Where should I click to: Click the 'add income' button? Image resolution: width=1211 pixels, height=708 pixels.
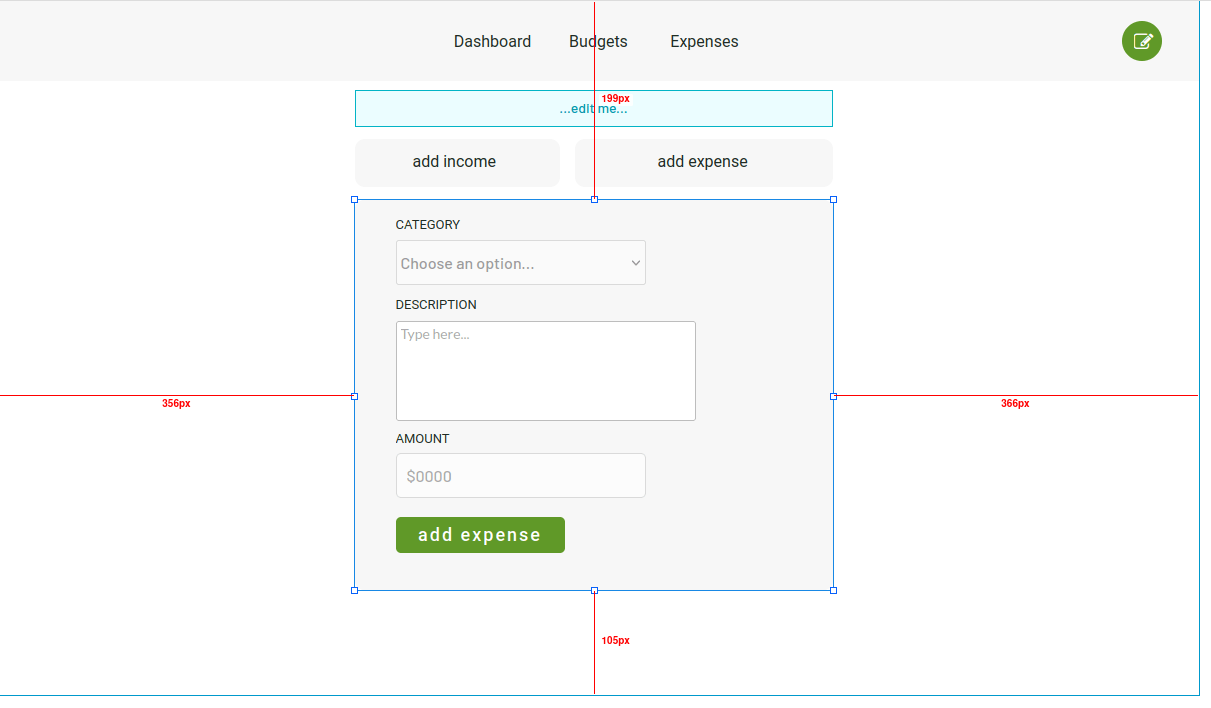coord(457,161)
